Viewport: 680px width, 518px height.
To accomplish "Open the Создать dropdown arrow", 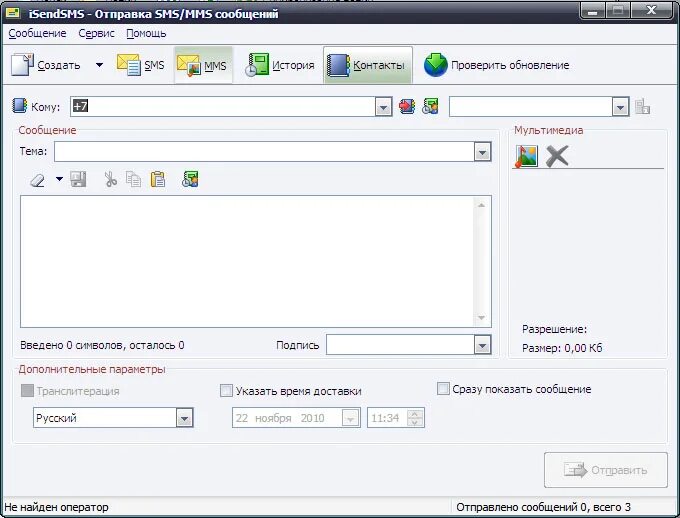I will pos(99,65).
